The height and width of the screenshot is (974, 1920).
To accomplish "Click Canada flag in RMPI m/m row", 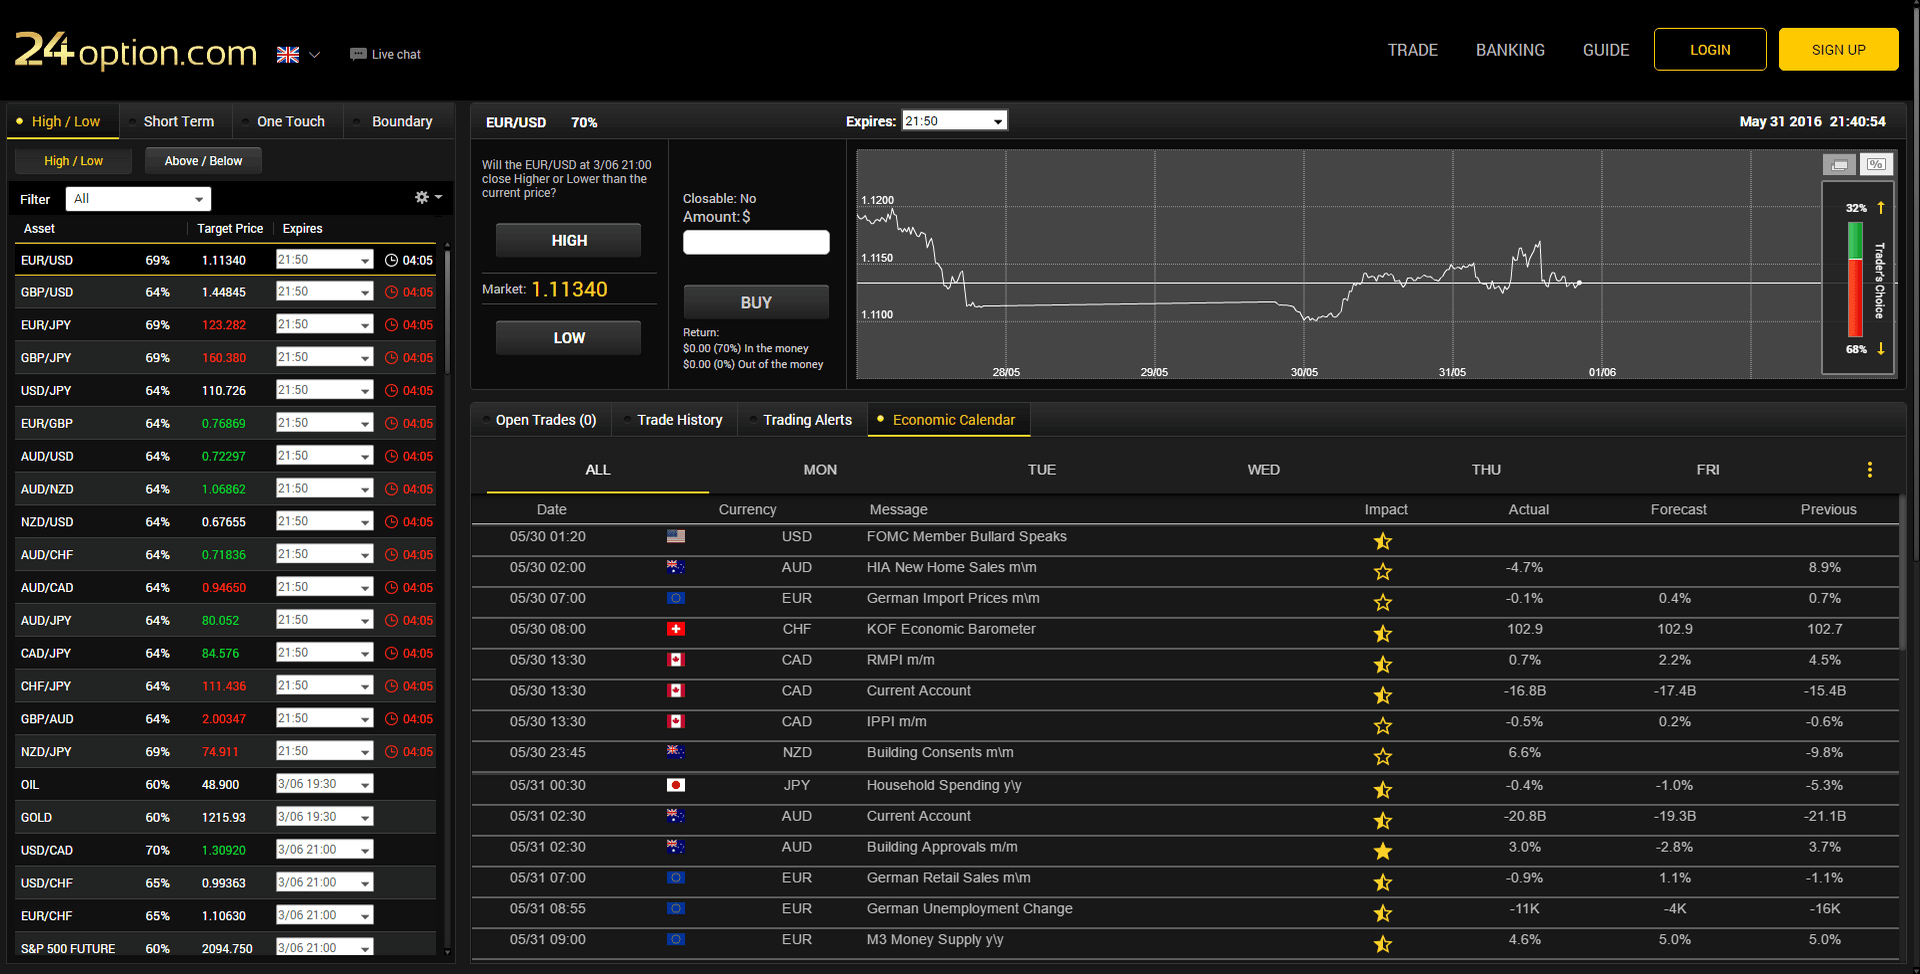I will point(676,660).
